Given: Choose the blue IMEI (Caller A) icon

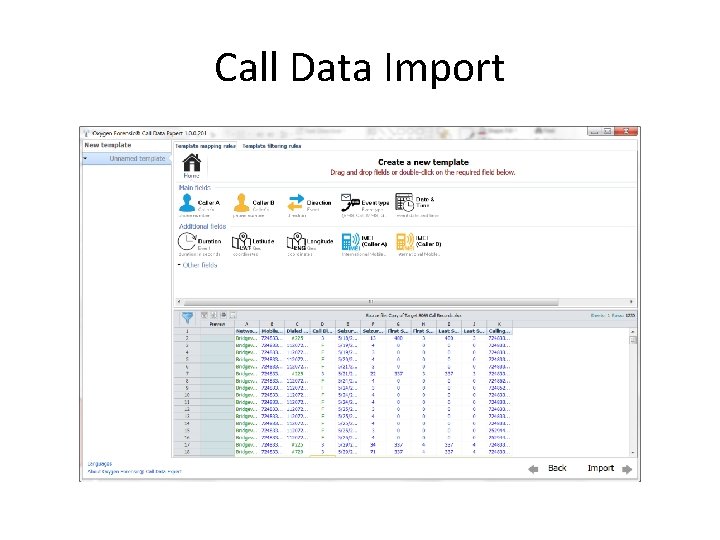Looking at the screenshot, I should [351, 241].
